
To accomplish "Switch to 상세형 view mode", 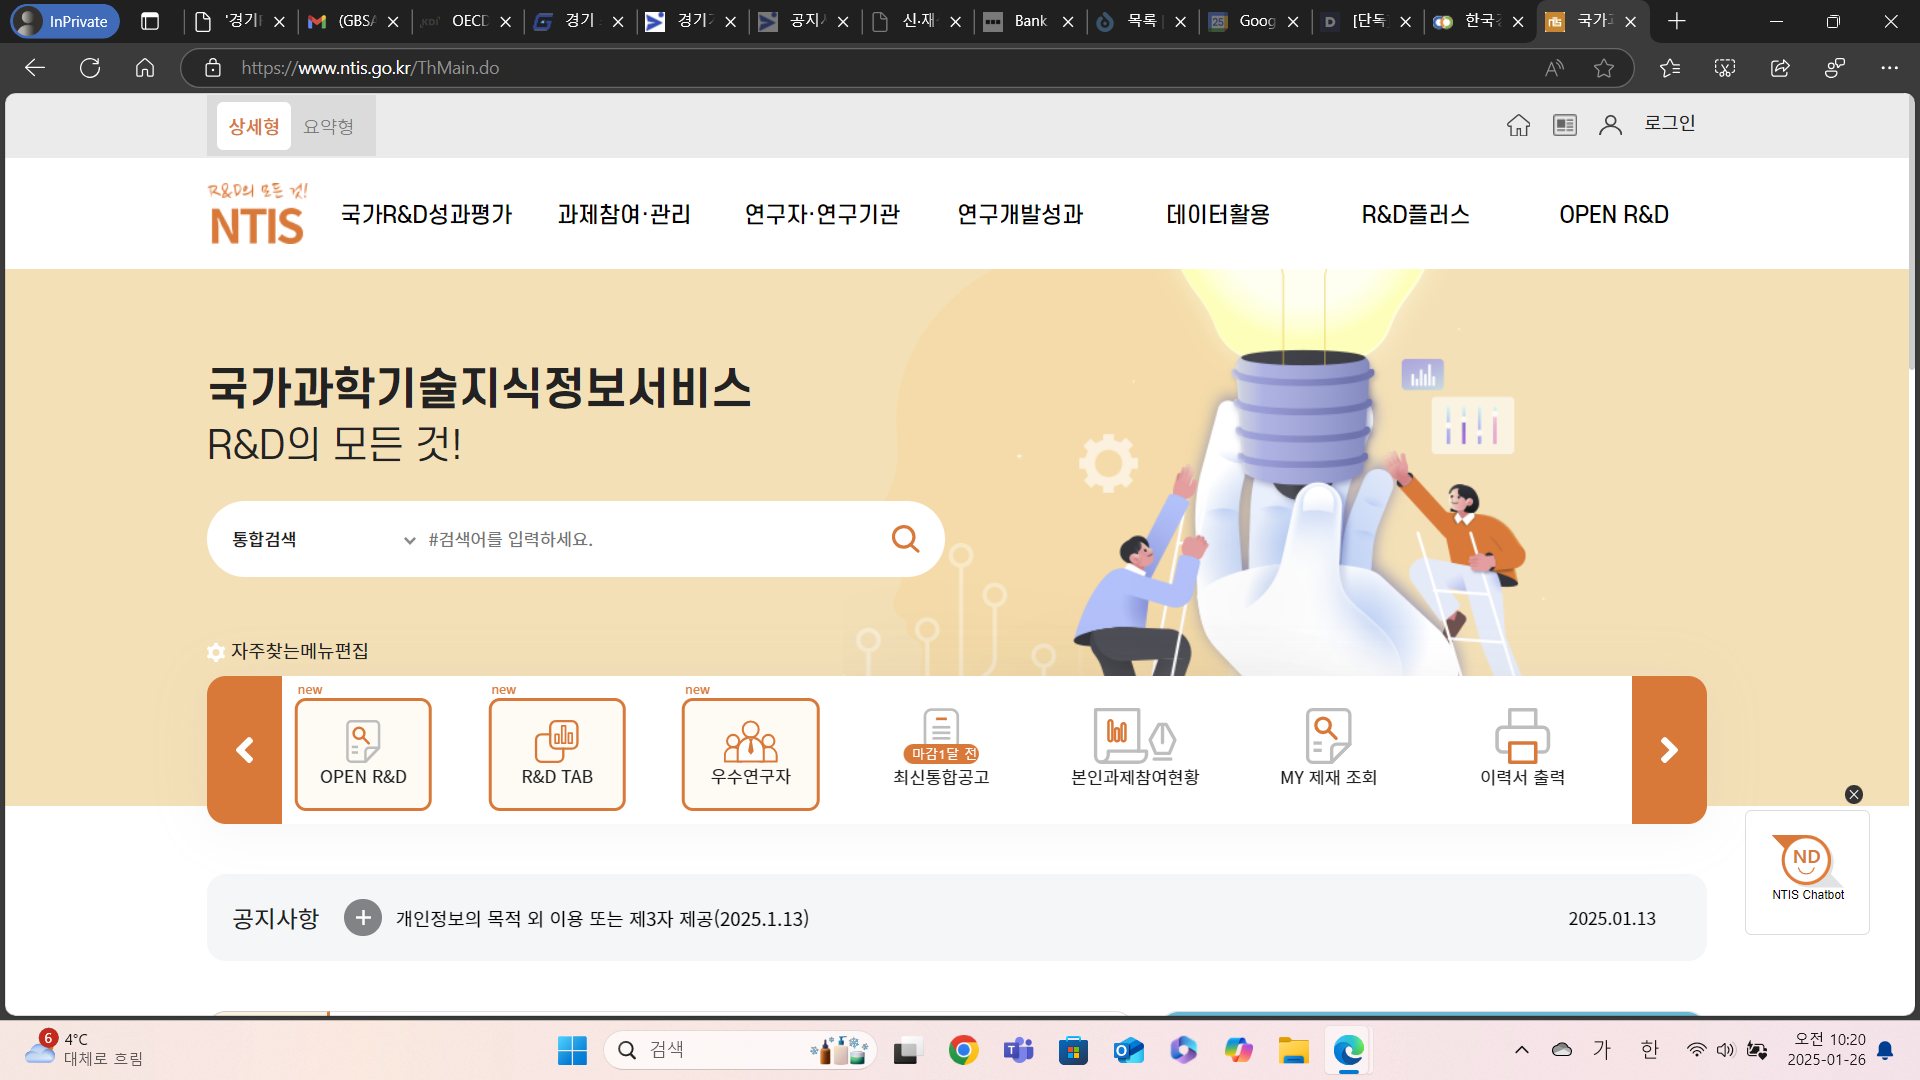I will click(254, 127).
